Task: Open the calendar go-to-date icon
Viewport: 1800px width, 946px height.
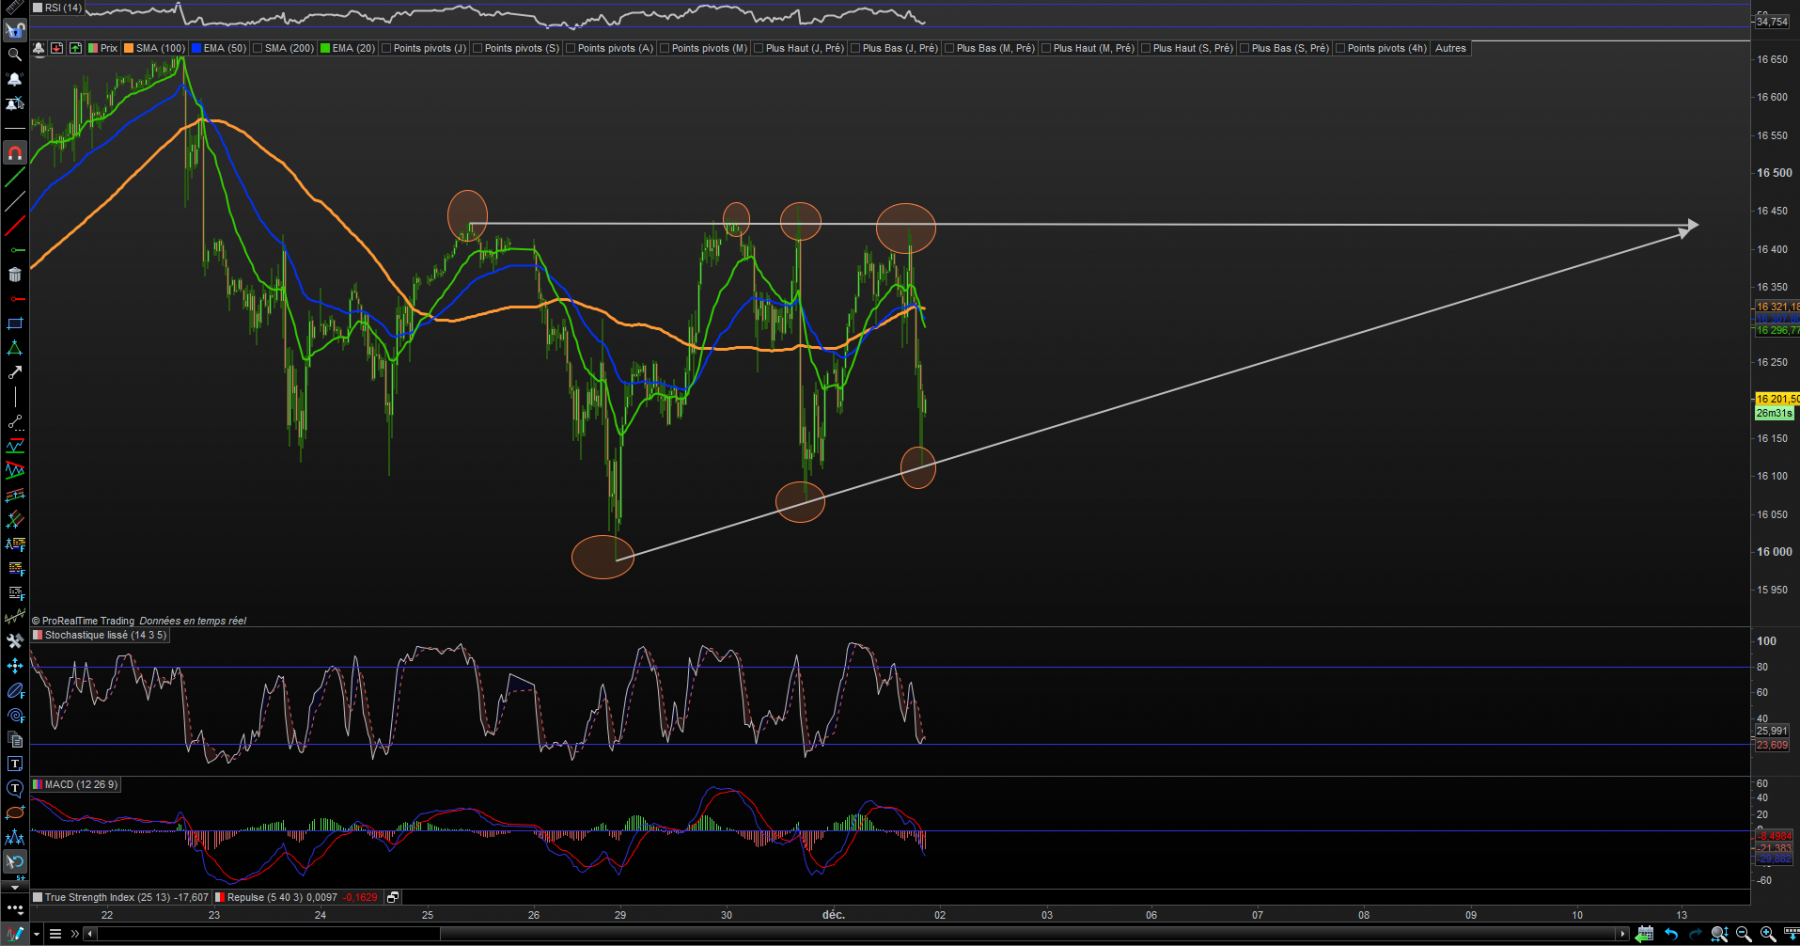Action: click(1645, 934)
